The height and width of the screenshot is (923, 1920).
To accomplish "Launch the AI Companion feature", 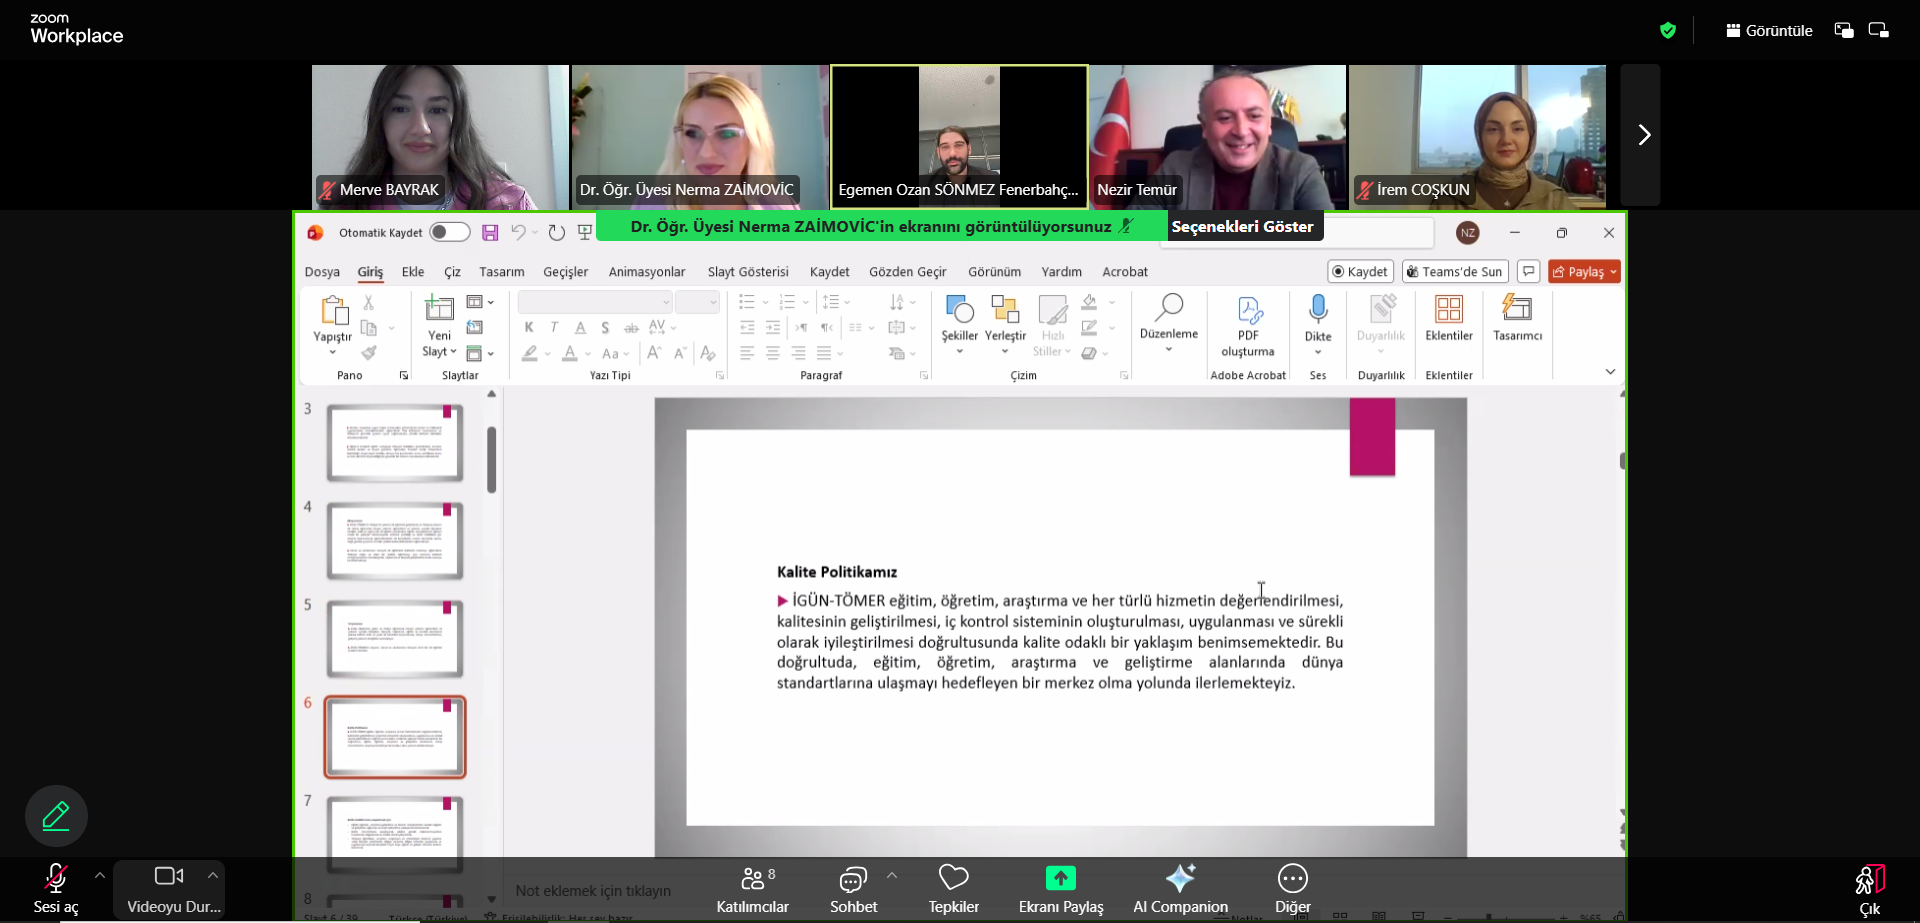I will tap(1180, 888).
